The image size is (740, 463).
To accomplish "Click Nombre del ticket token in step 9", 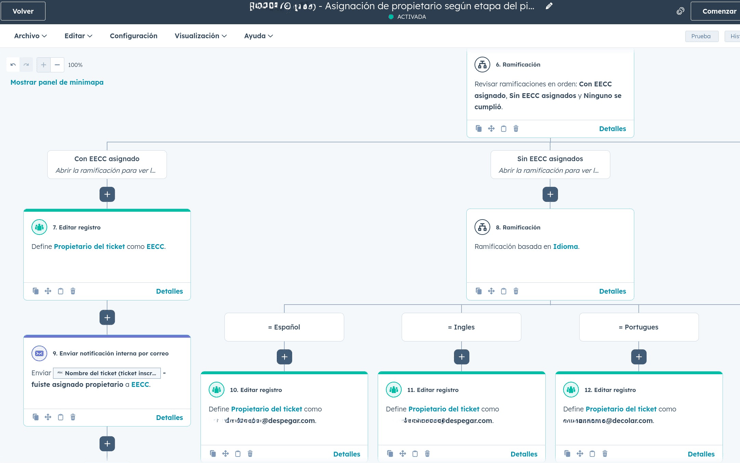I will coord(107,373).
